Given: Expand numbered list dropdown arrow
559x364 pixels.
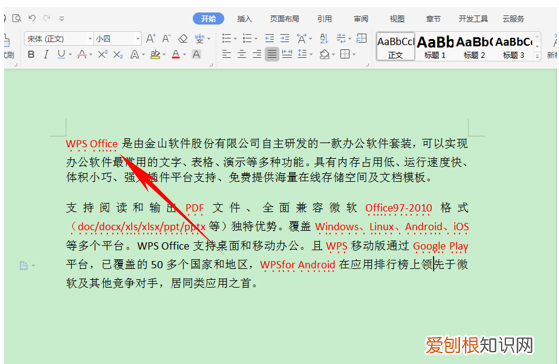Looking at the screenshot, I should [256, 39].
